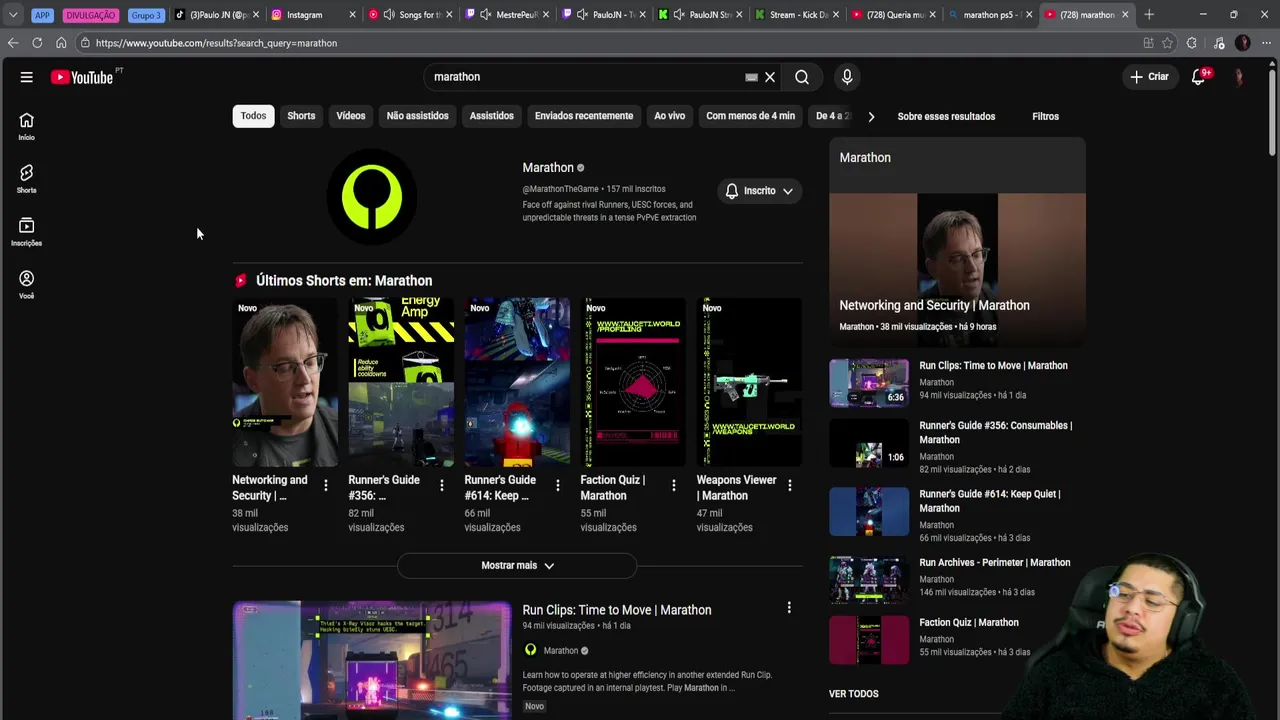Open Run Archives - Perimeter in side panel

click(x=995, y=563)
